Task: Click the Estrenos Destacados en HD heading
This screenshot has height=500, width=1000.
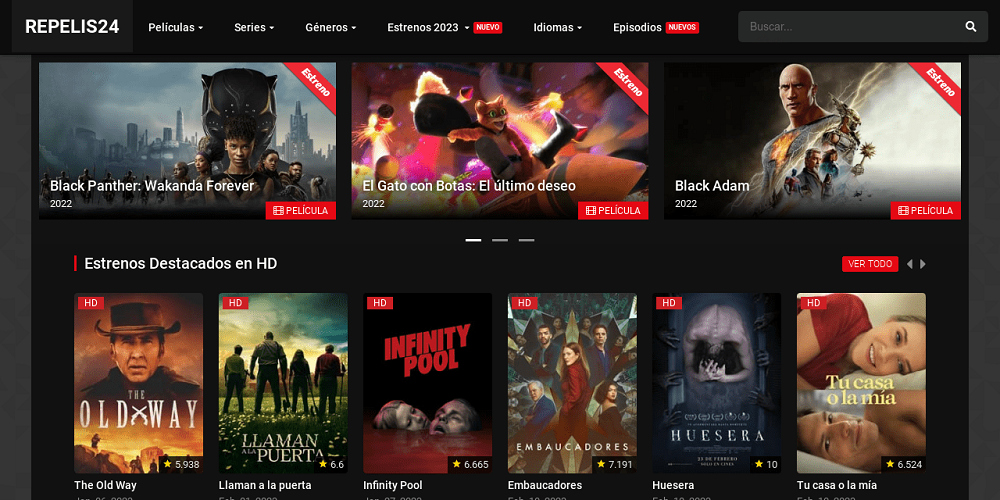Action: pyautogui.click(x=180, y=263)
